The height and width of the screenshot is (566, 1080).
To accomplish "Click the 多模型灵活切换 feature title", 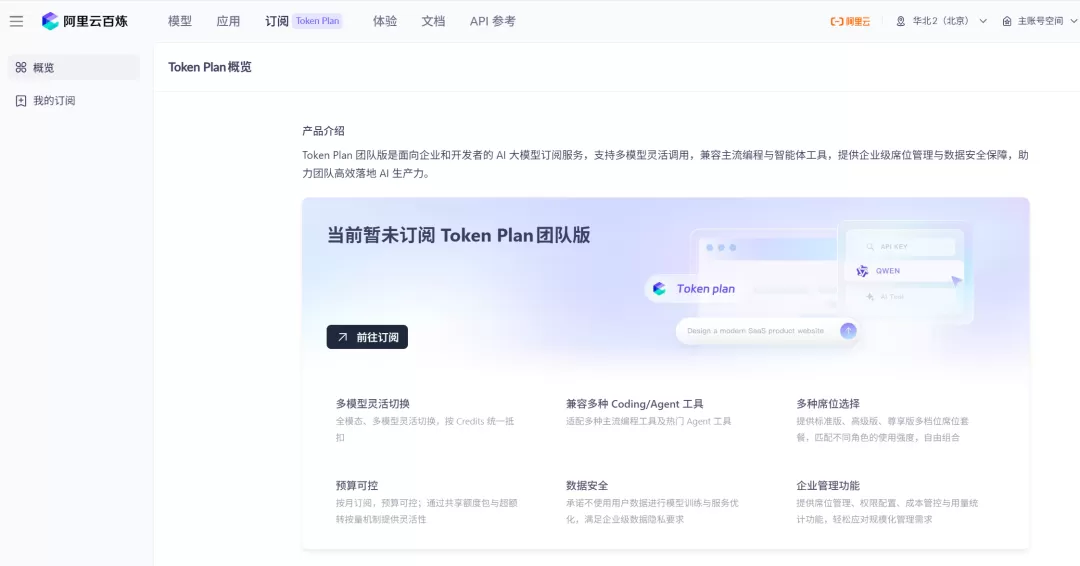I will (x=373, y=403).
